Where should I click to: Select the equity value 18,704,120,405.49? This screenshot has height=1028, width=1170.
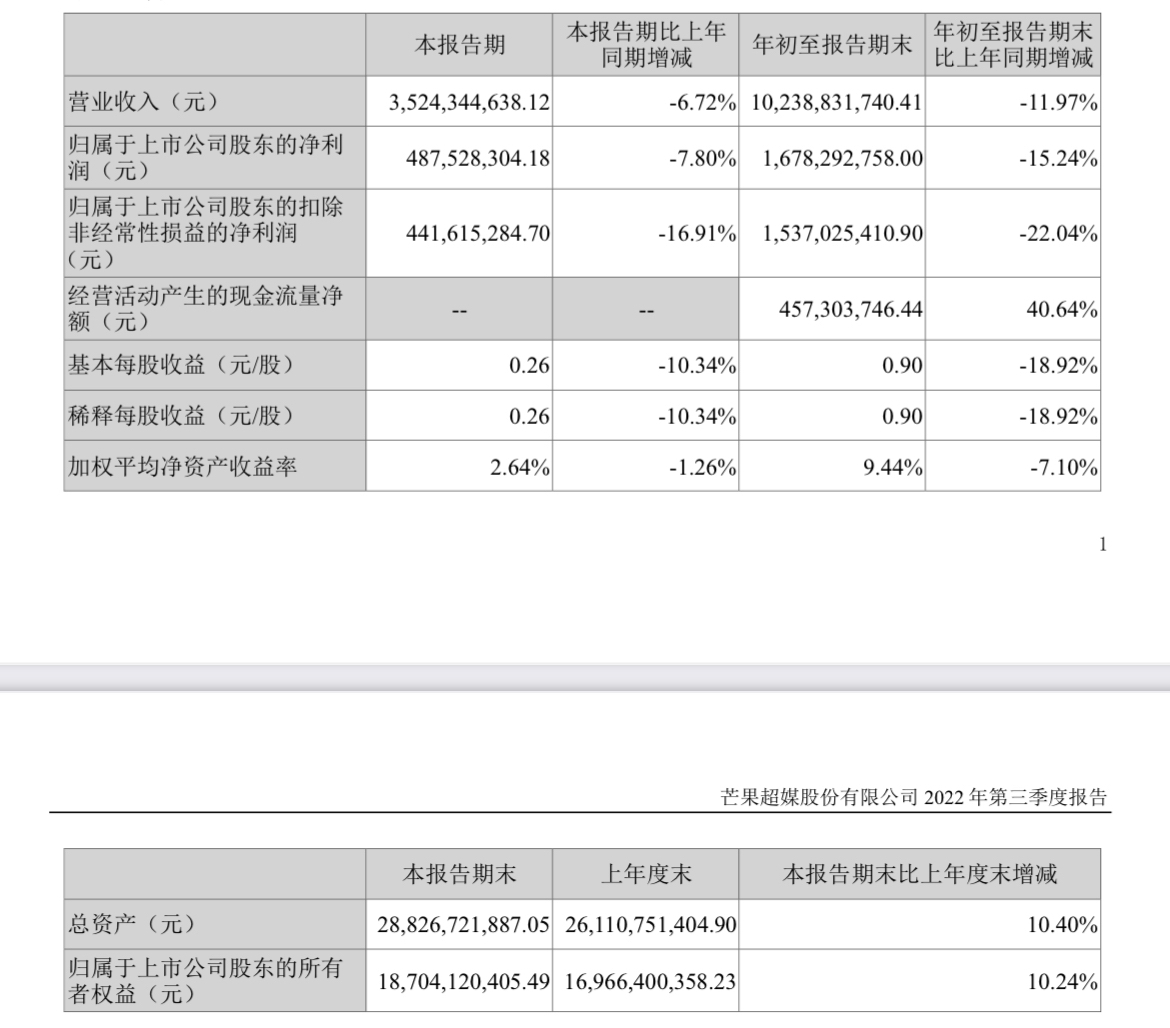coord(463,981)
